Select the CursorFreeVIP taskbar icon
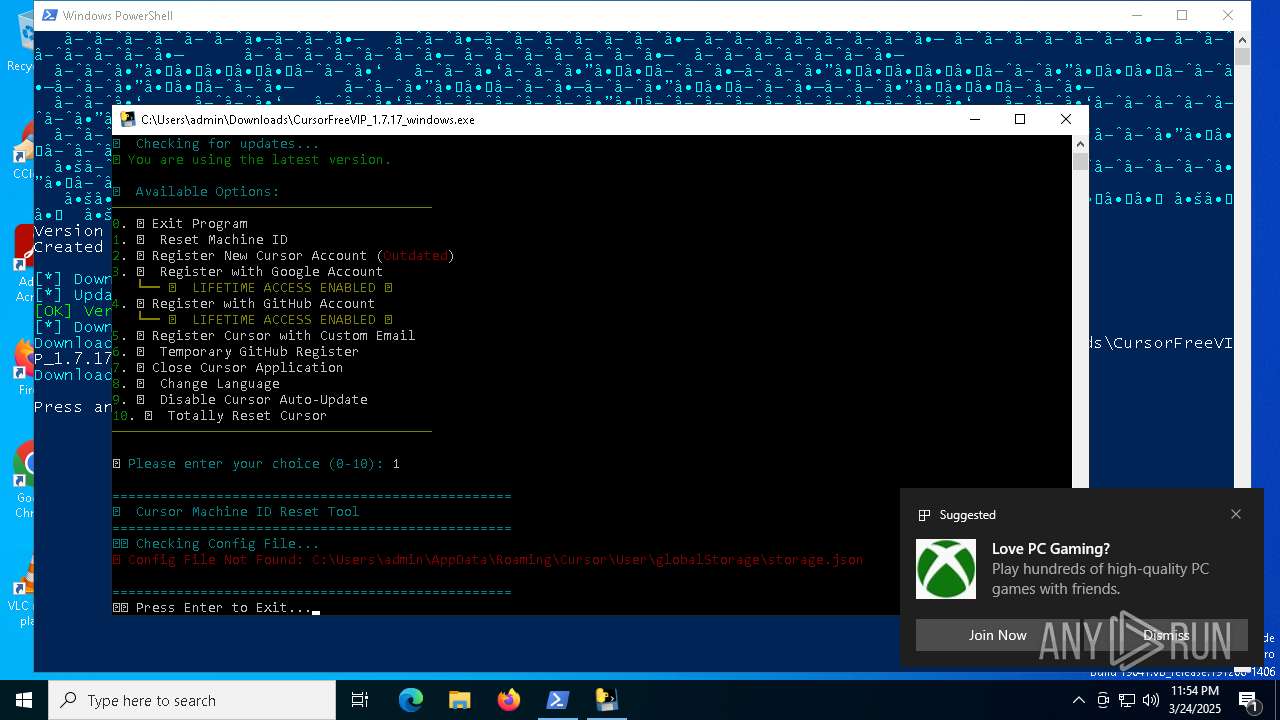This screenshot has width=1280, height=720. coord(607,700)
